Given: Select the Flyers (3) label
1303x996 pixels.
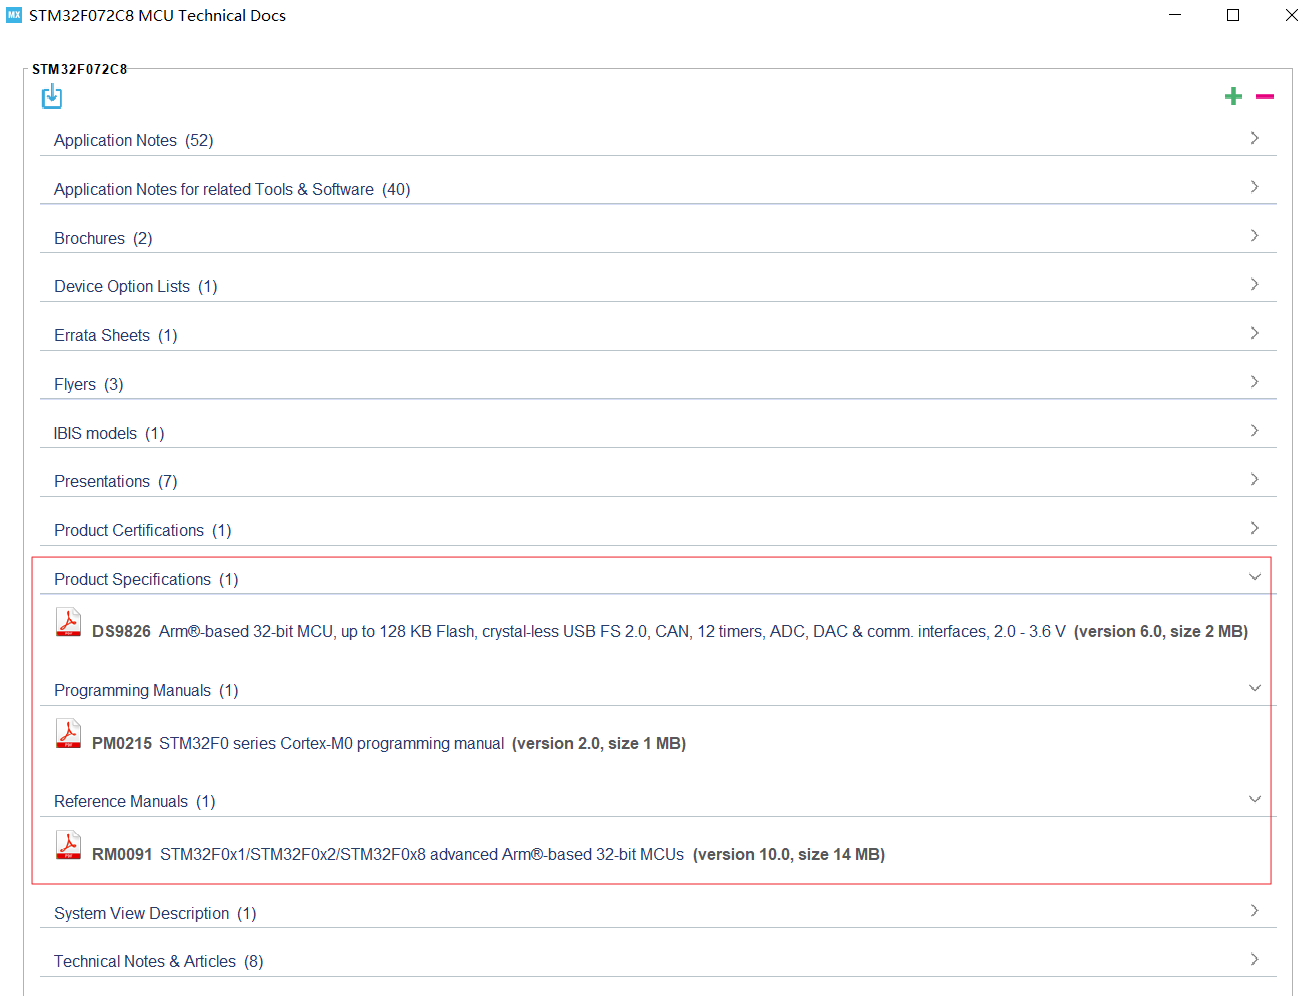Looking at the screenshot, I should [x=89, y=385].
